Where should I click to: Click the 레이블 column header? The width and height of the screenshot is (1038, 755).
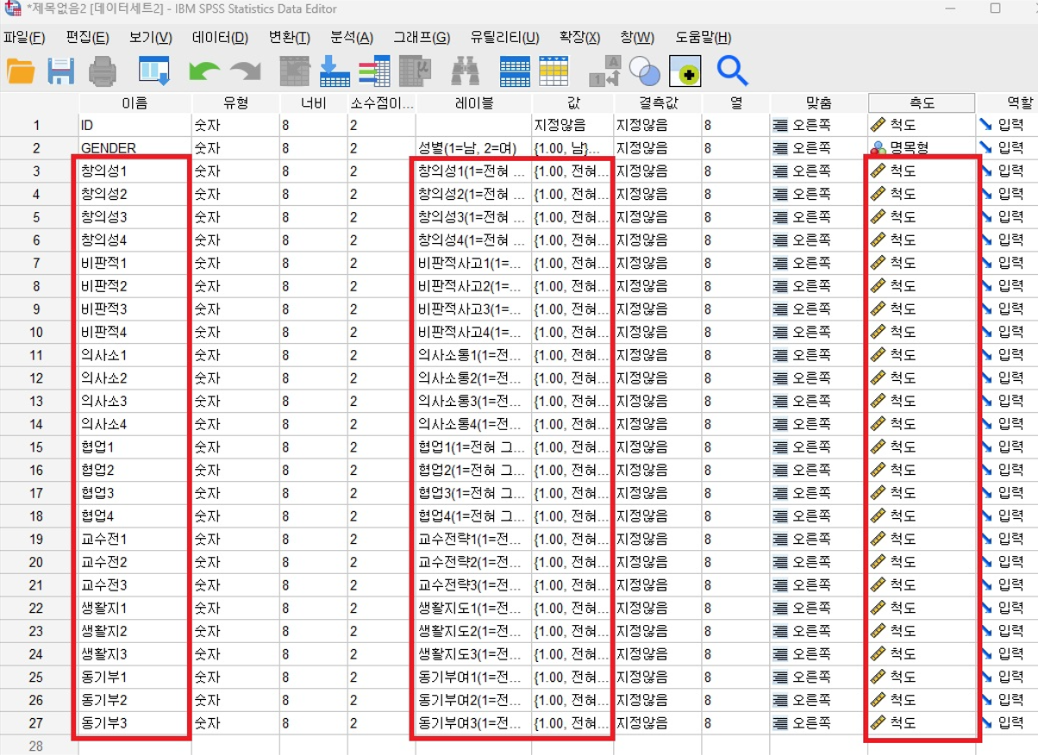pyautogui.click(x=473, y=103)
